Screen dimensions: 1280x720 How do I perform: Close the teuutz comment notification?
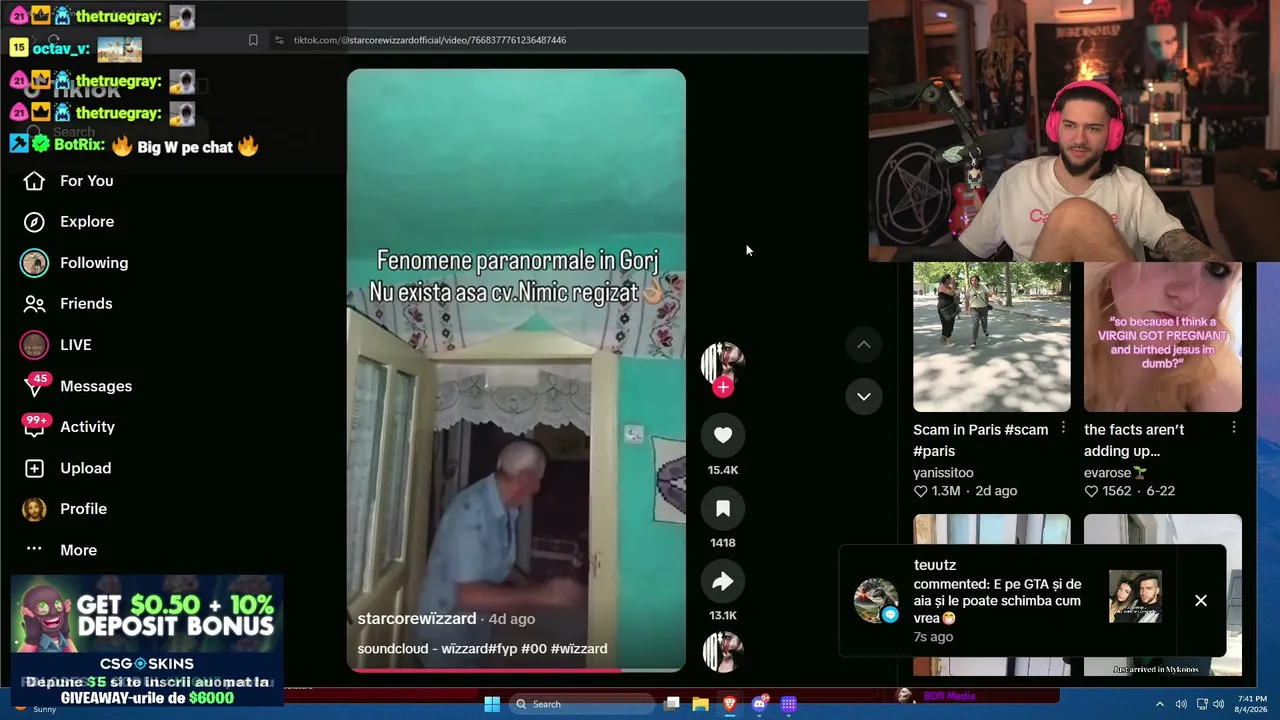1201,600
